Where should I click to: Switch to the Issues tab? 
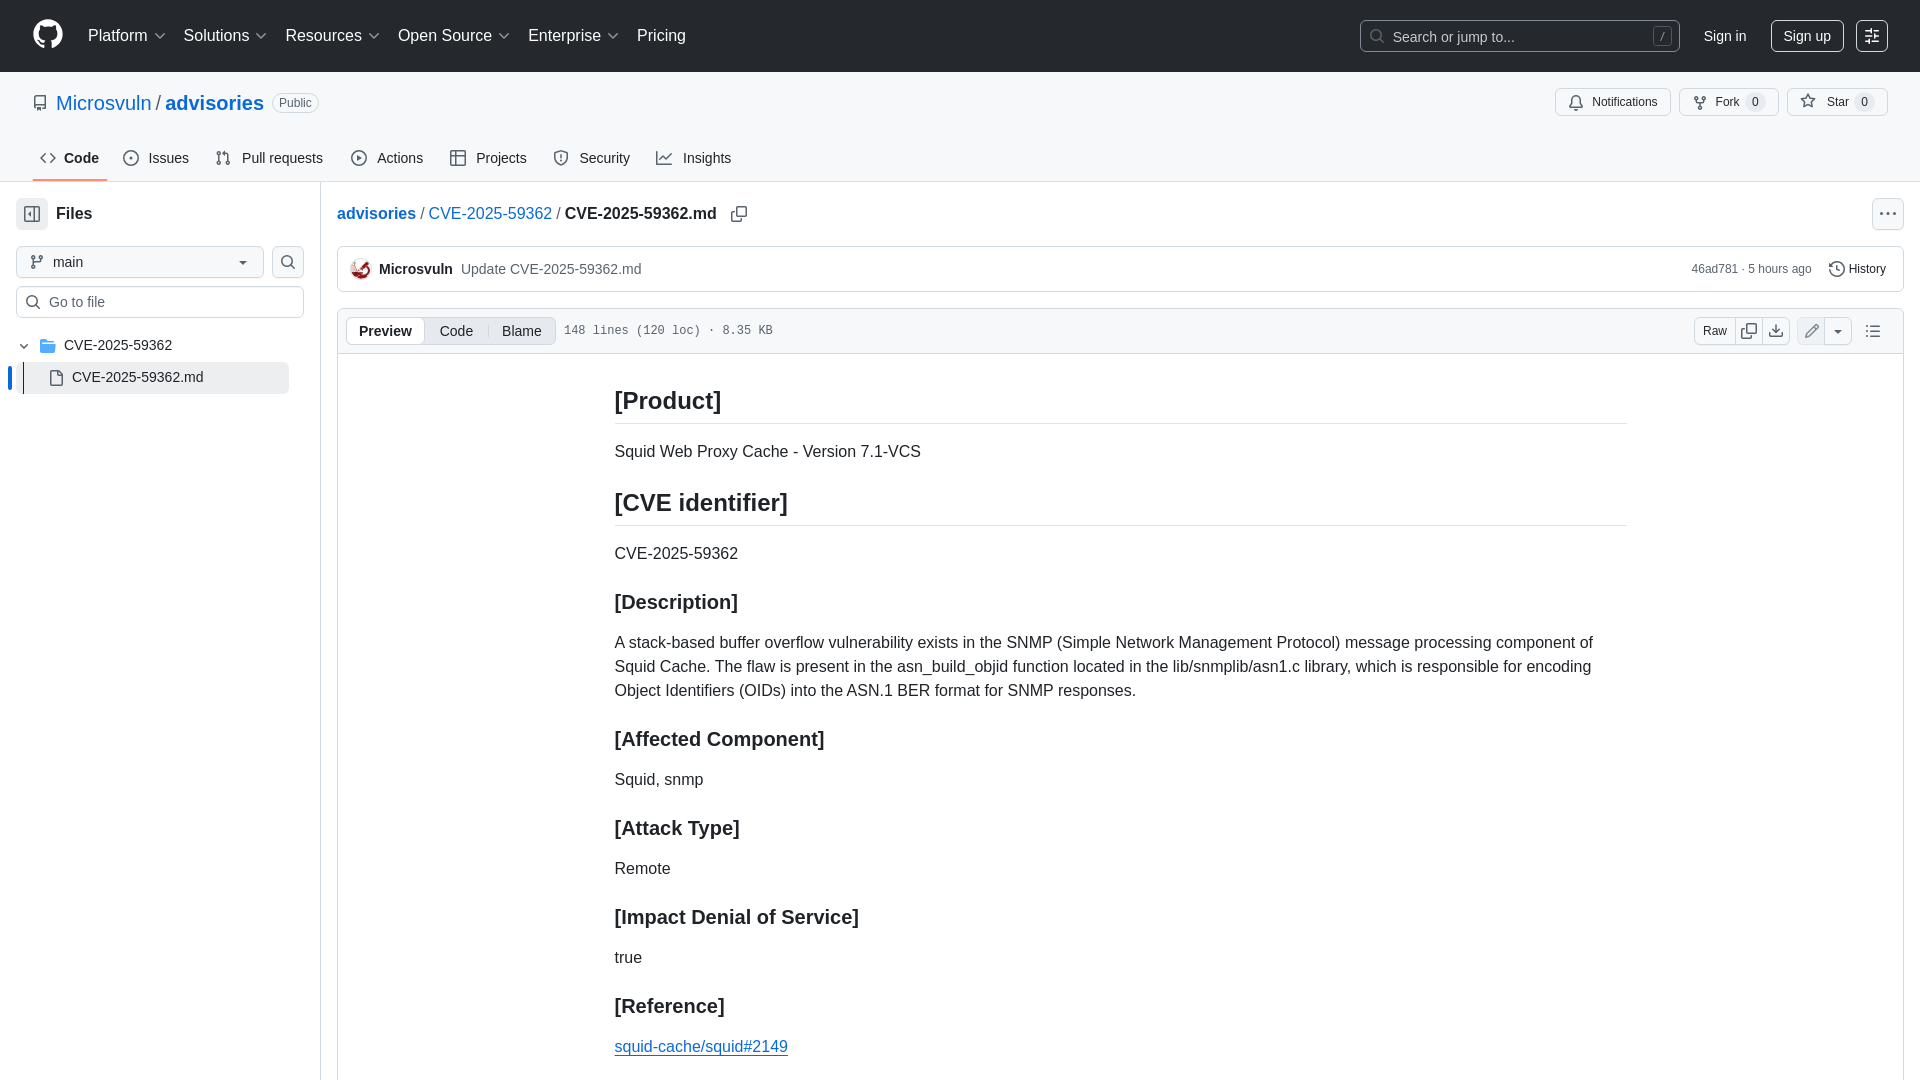pos(156,158)
